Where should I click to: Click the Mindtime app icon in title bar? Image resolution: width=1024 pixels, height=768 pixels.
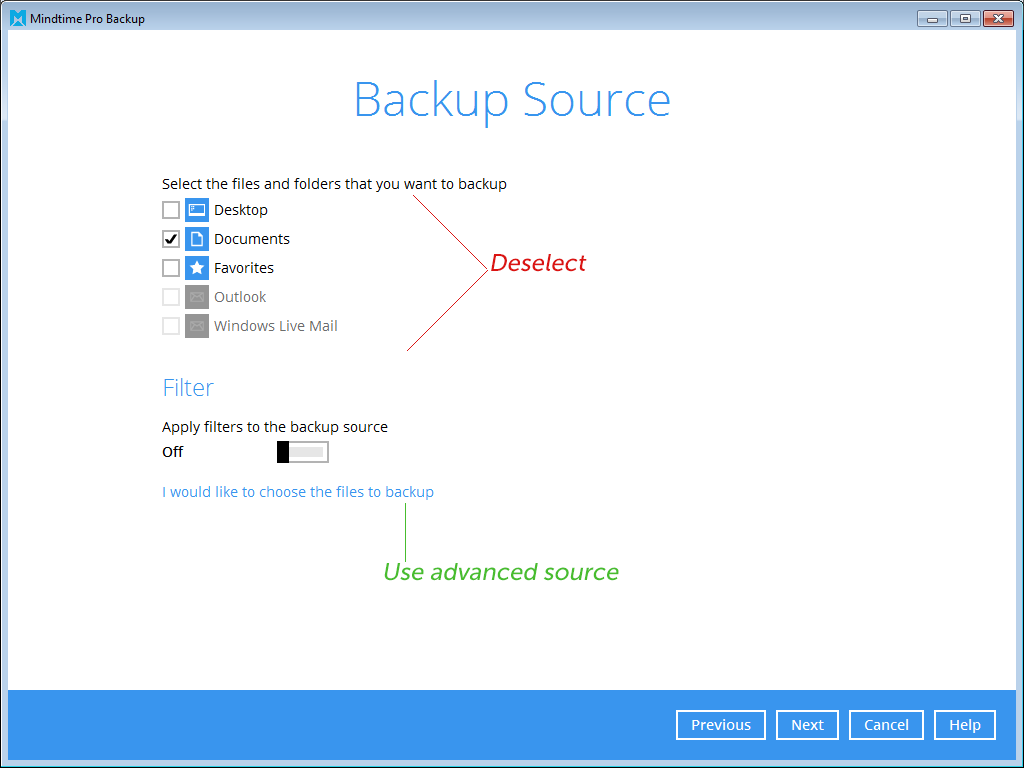pyautogui.click(x=18, y=18)
